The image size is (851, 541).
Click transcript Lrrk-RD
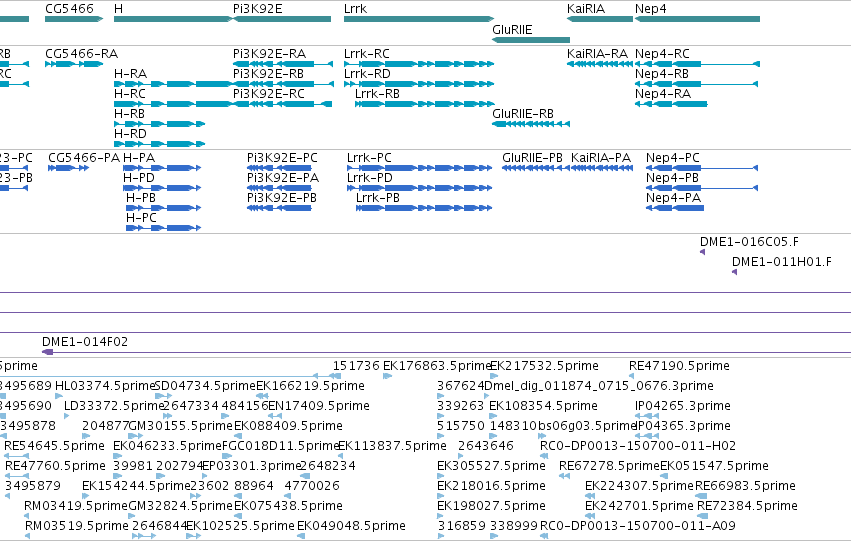pos(419,84)
